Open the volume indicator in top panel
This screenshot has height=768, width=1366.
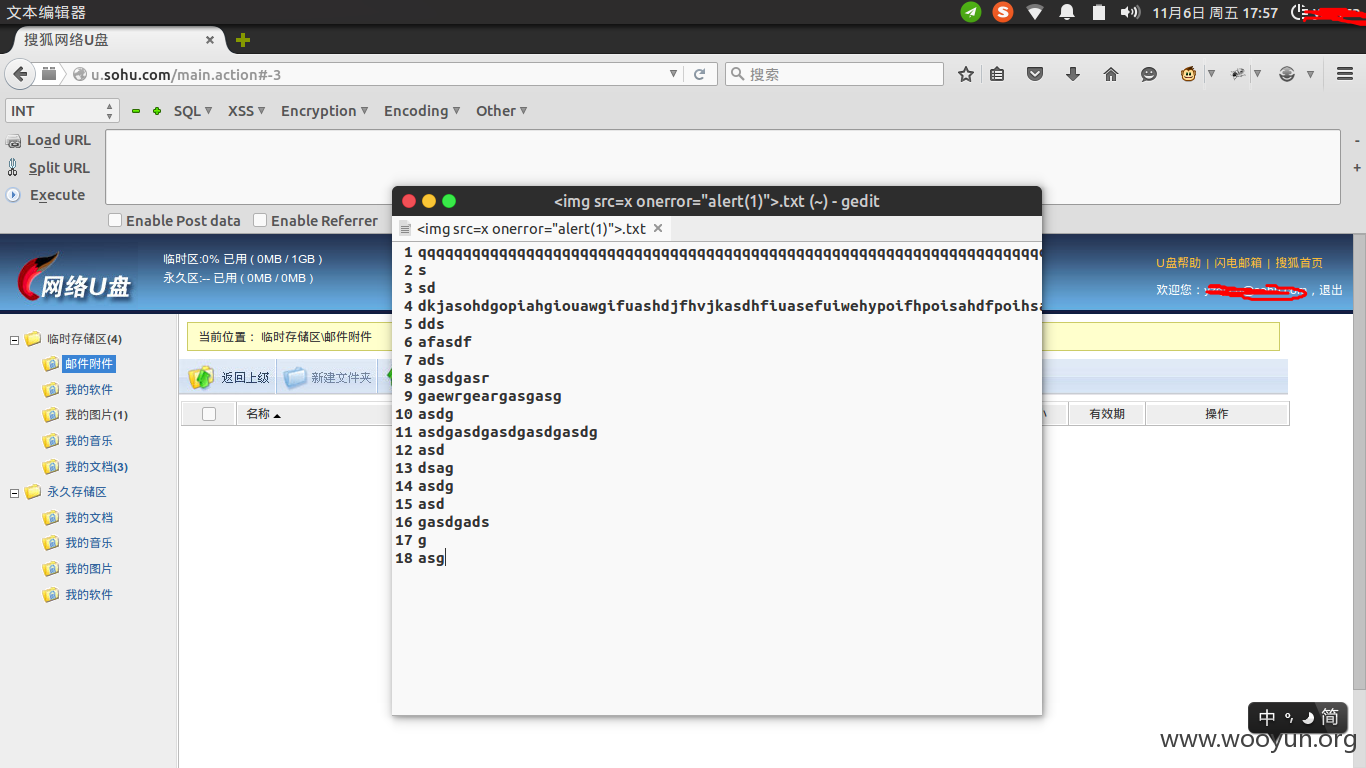[1130, 12]
